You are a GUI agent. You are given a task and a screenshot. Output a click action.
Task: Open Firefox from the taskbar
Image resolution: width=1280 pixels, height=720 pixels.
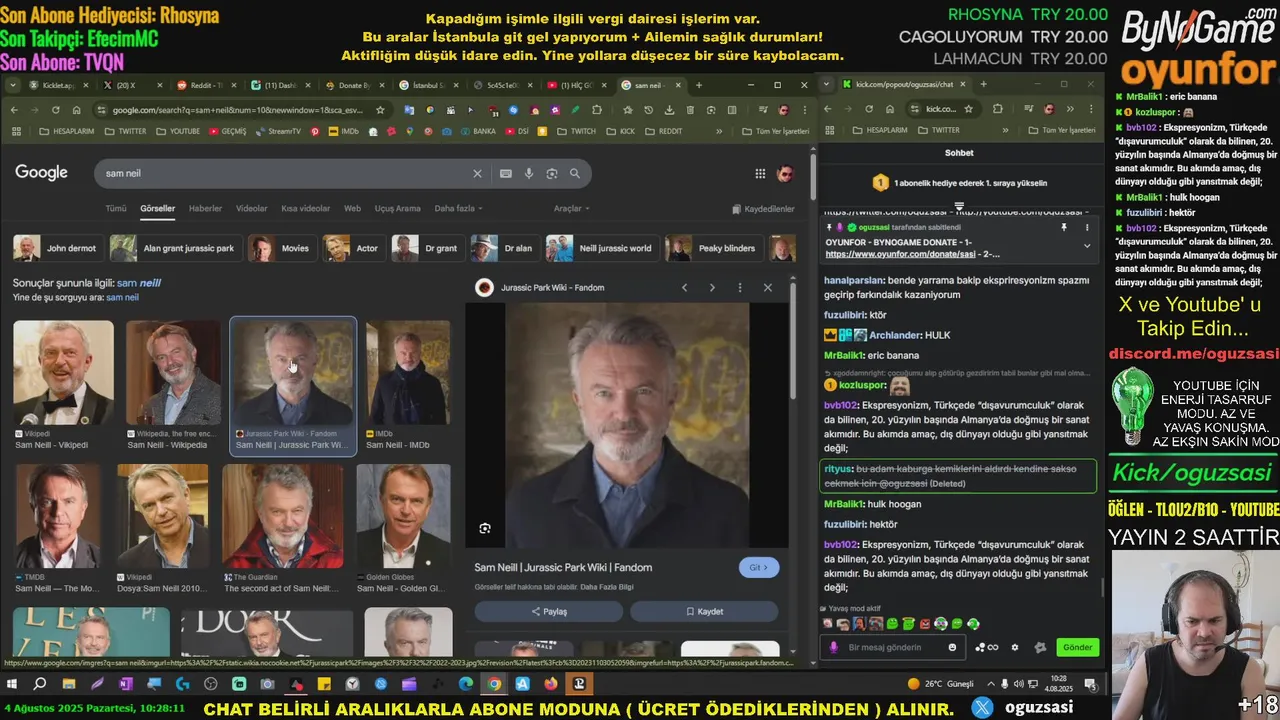tap(551, 684)
